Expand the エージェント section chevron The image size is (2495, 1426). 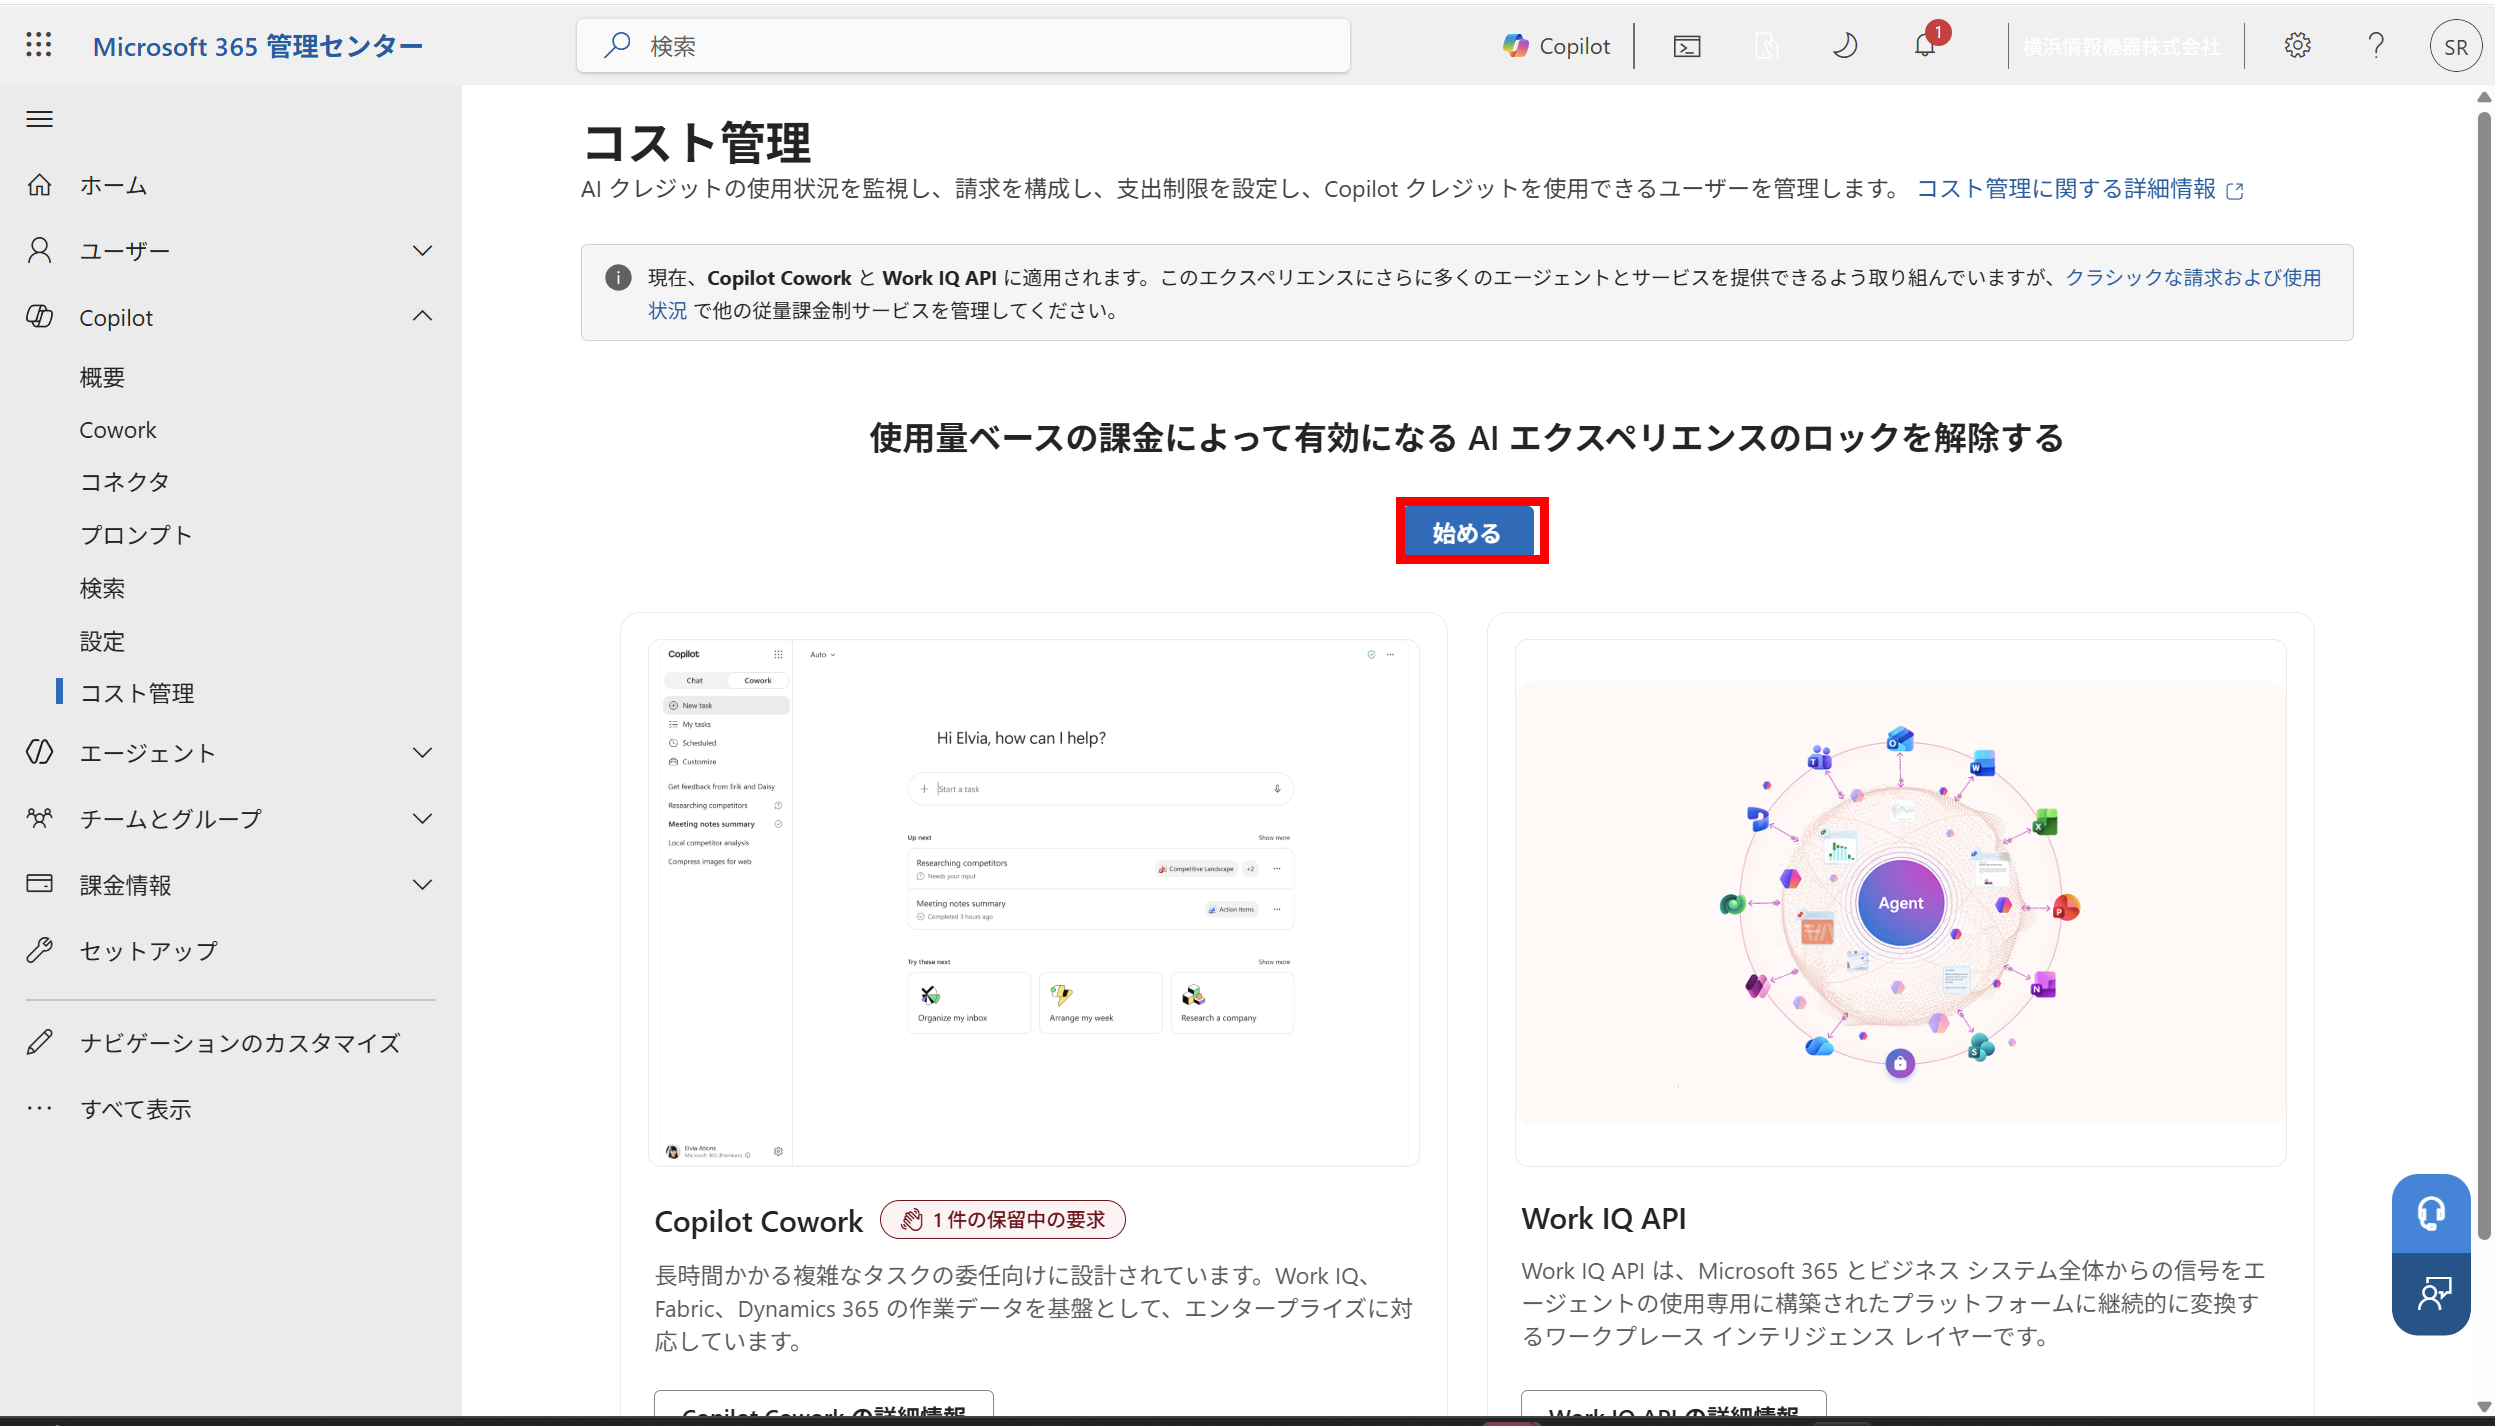[422, 752]
